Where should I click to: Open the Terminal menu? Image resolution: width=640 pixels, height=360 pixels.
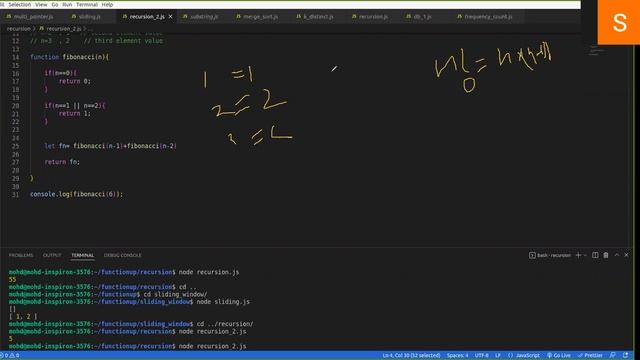coord(87,4)
